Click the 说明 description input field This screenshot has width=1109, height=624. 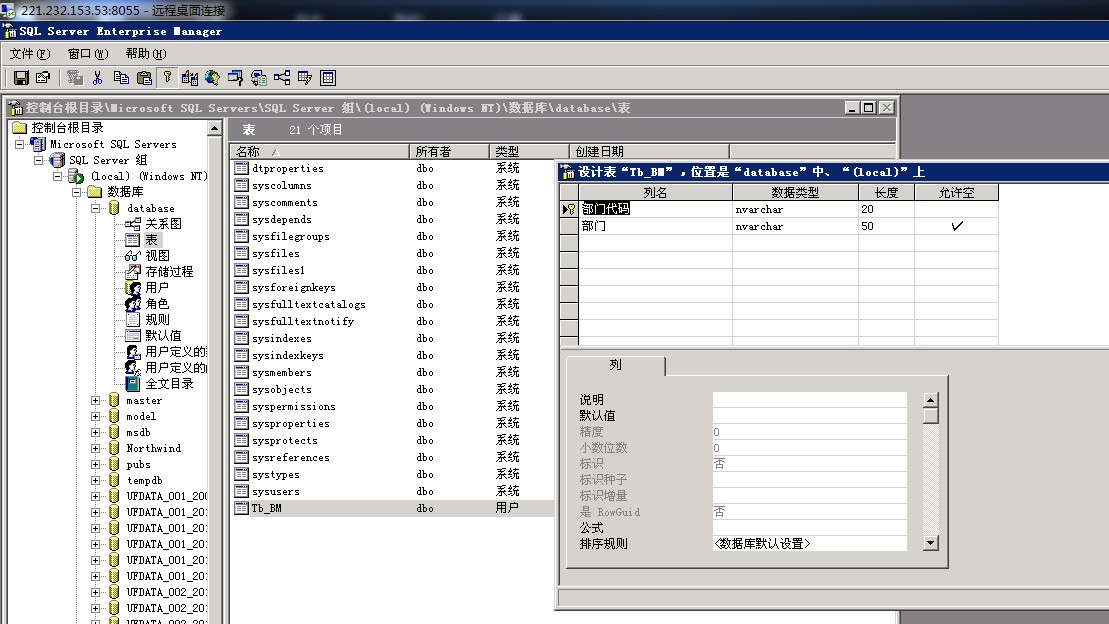pos(810,400)
